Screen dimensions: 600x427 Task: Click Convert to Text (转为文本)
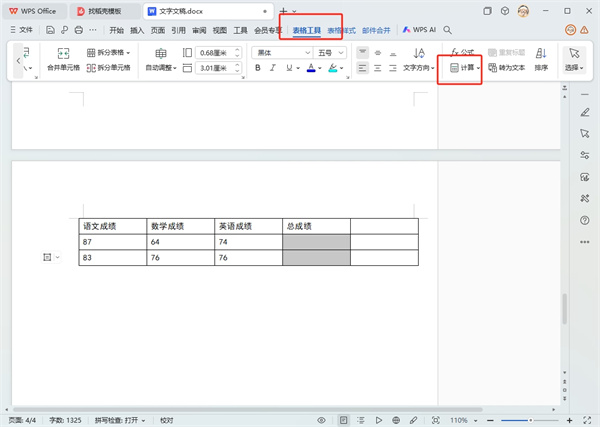pyautogui.click(x=507, y=68)
